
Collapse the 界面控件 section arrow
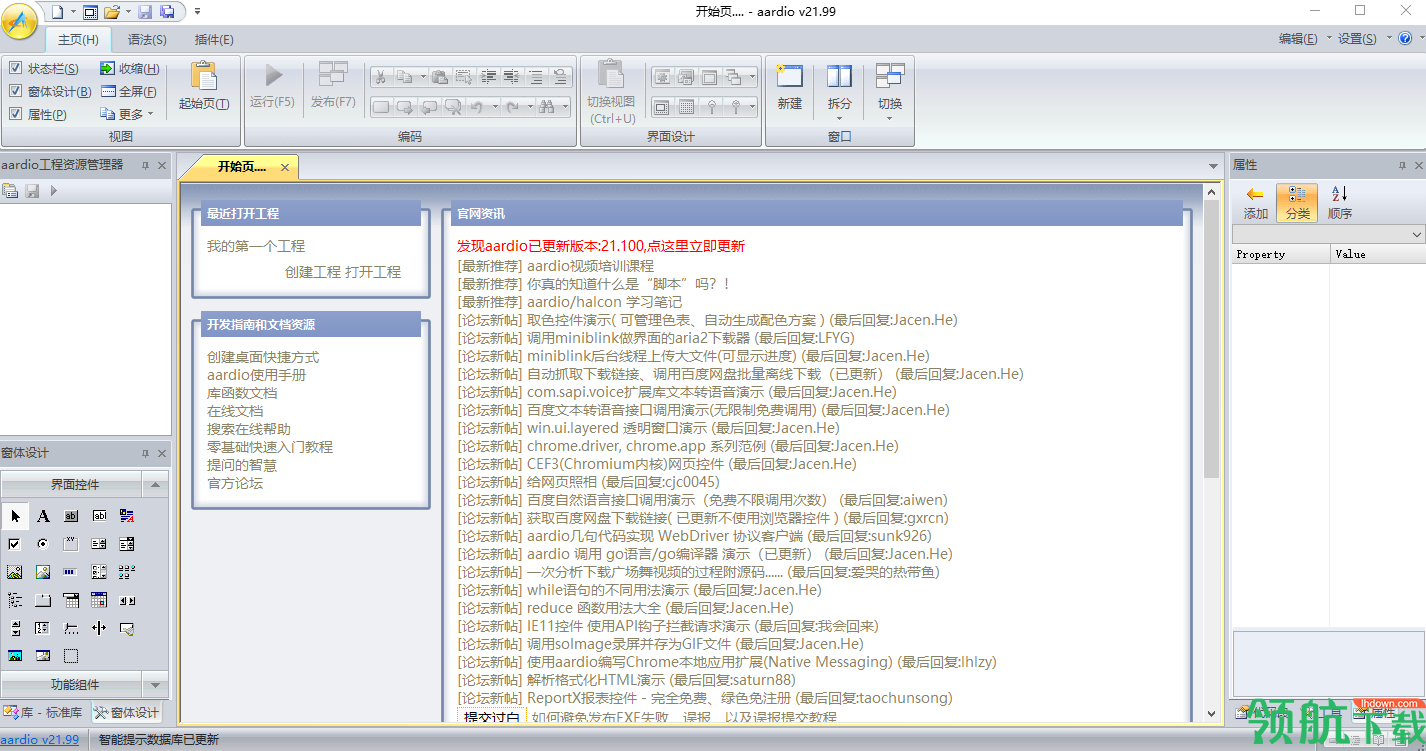click(154, 485)
